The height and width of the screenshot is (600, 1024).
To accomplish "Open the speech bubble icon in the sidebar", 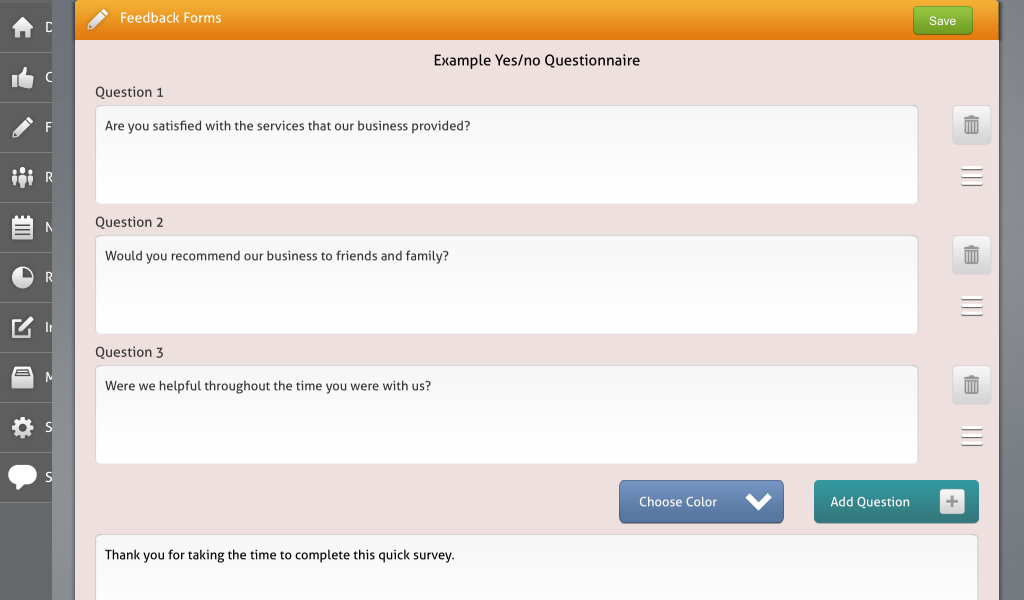I will pos(22,477).
